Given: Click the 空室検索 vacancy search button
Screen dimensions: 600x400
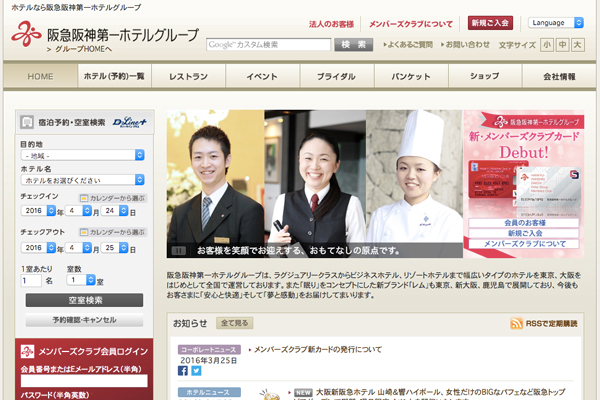Looking at the screenshot, I should tap(85, 300).
